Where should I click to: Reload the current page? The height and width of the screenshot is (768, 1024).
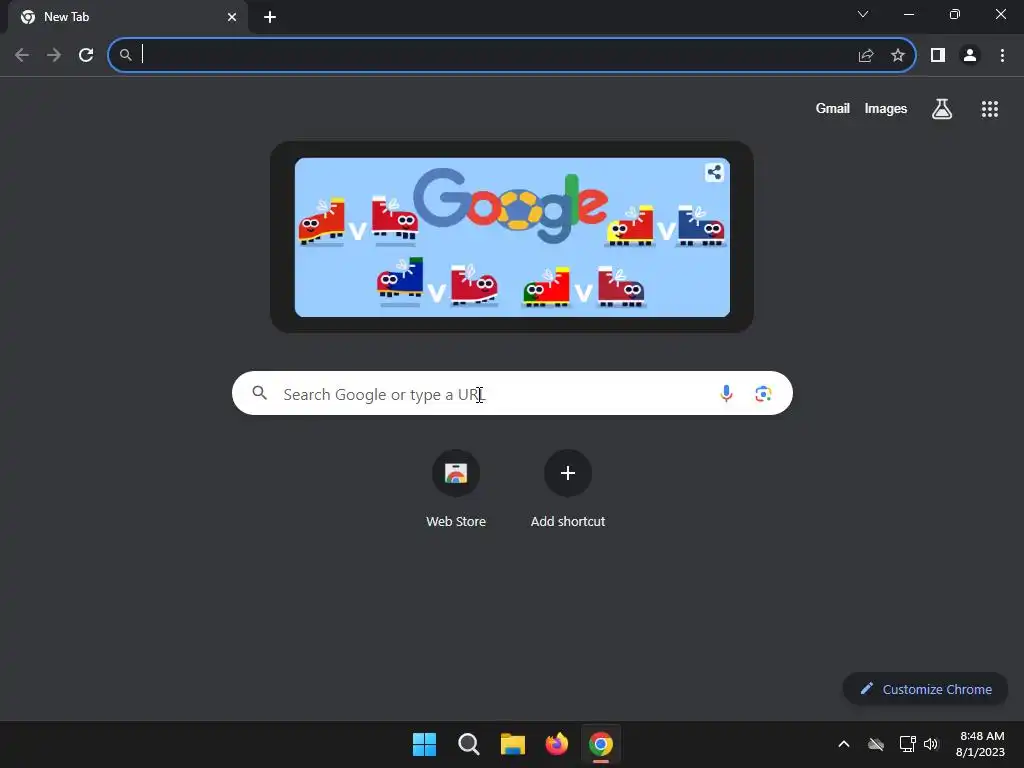(86, 55)
